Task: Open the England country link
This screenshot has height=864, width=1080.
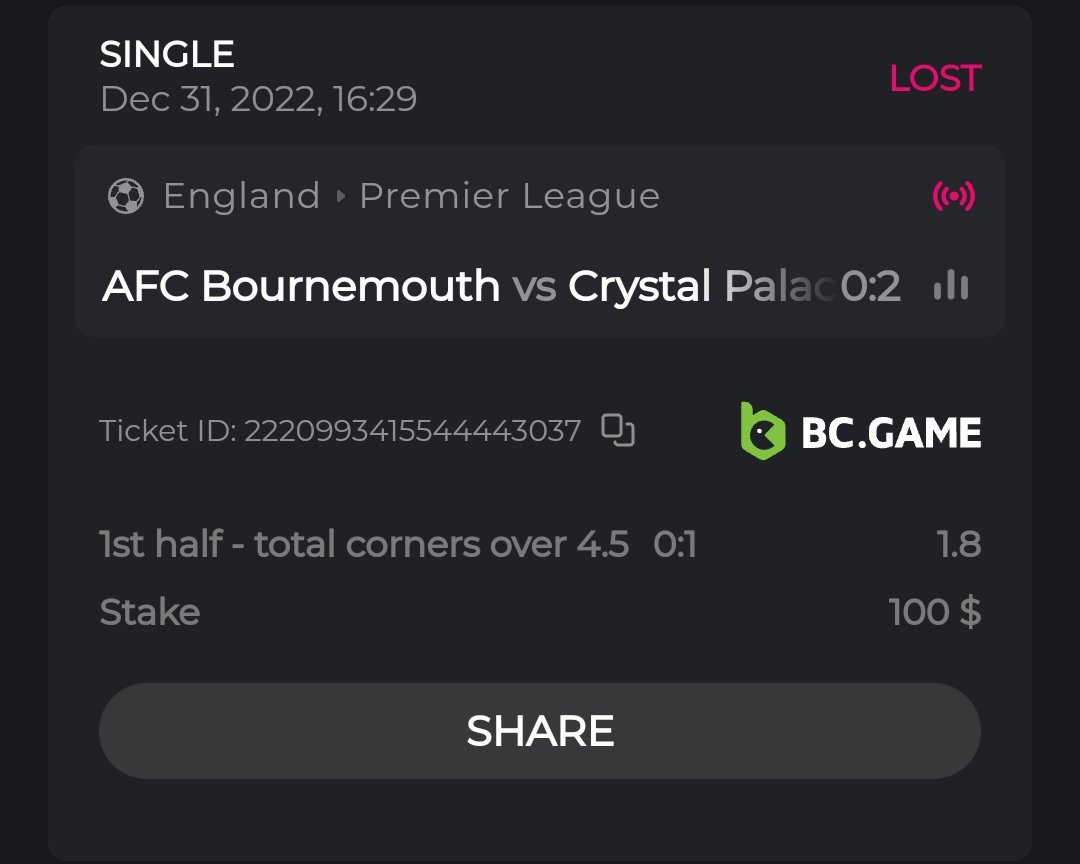Action: (241, 196)
